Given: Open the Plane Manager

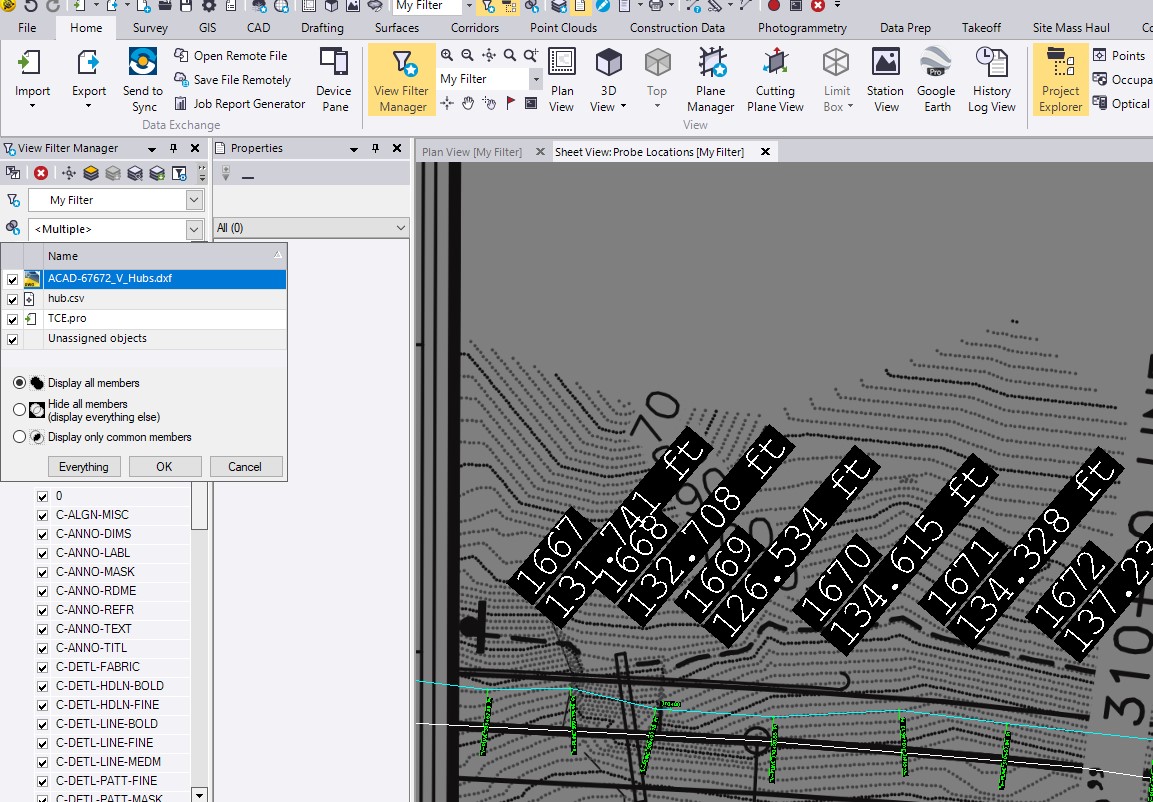Looking at the screenshot, I should click(711, 80).
